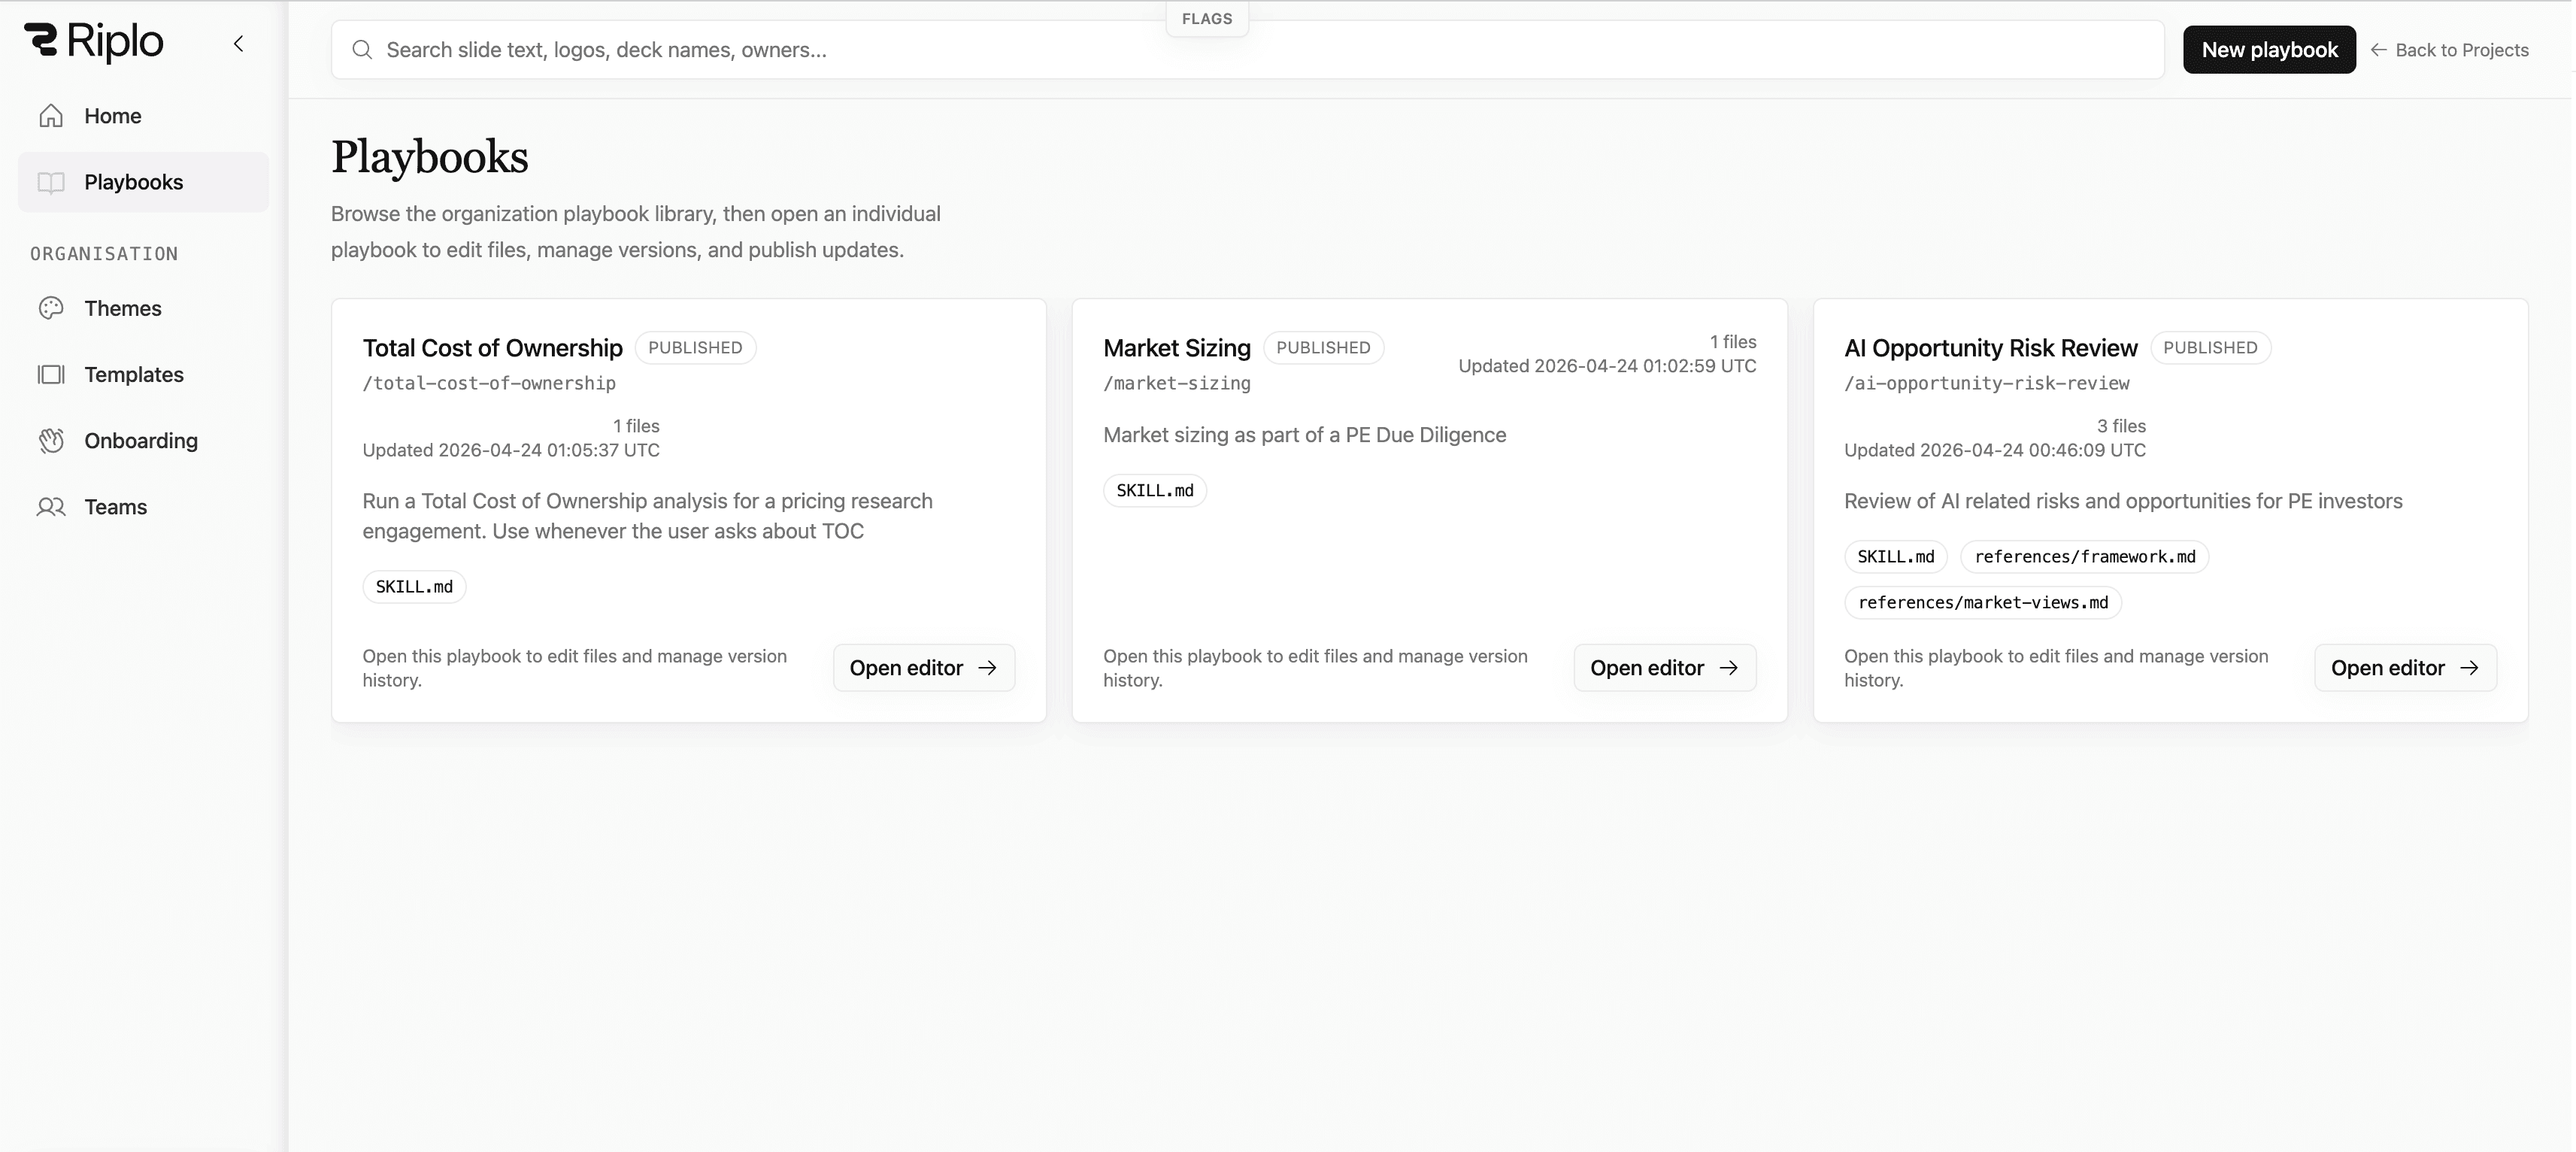The width and height of the screenshot is (2576, 1152).
Task: Select SKILL.md chip in AI Opportunity card
Action: (x=1896, y=557)
